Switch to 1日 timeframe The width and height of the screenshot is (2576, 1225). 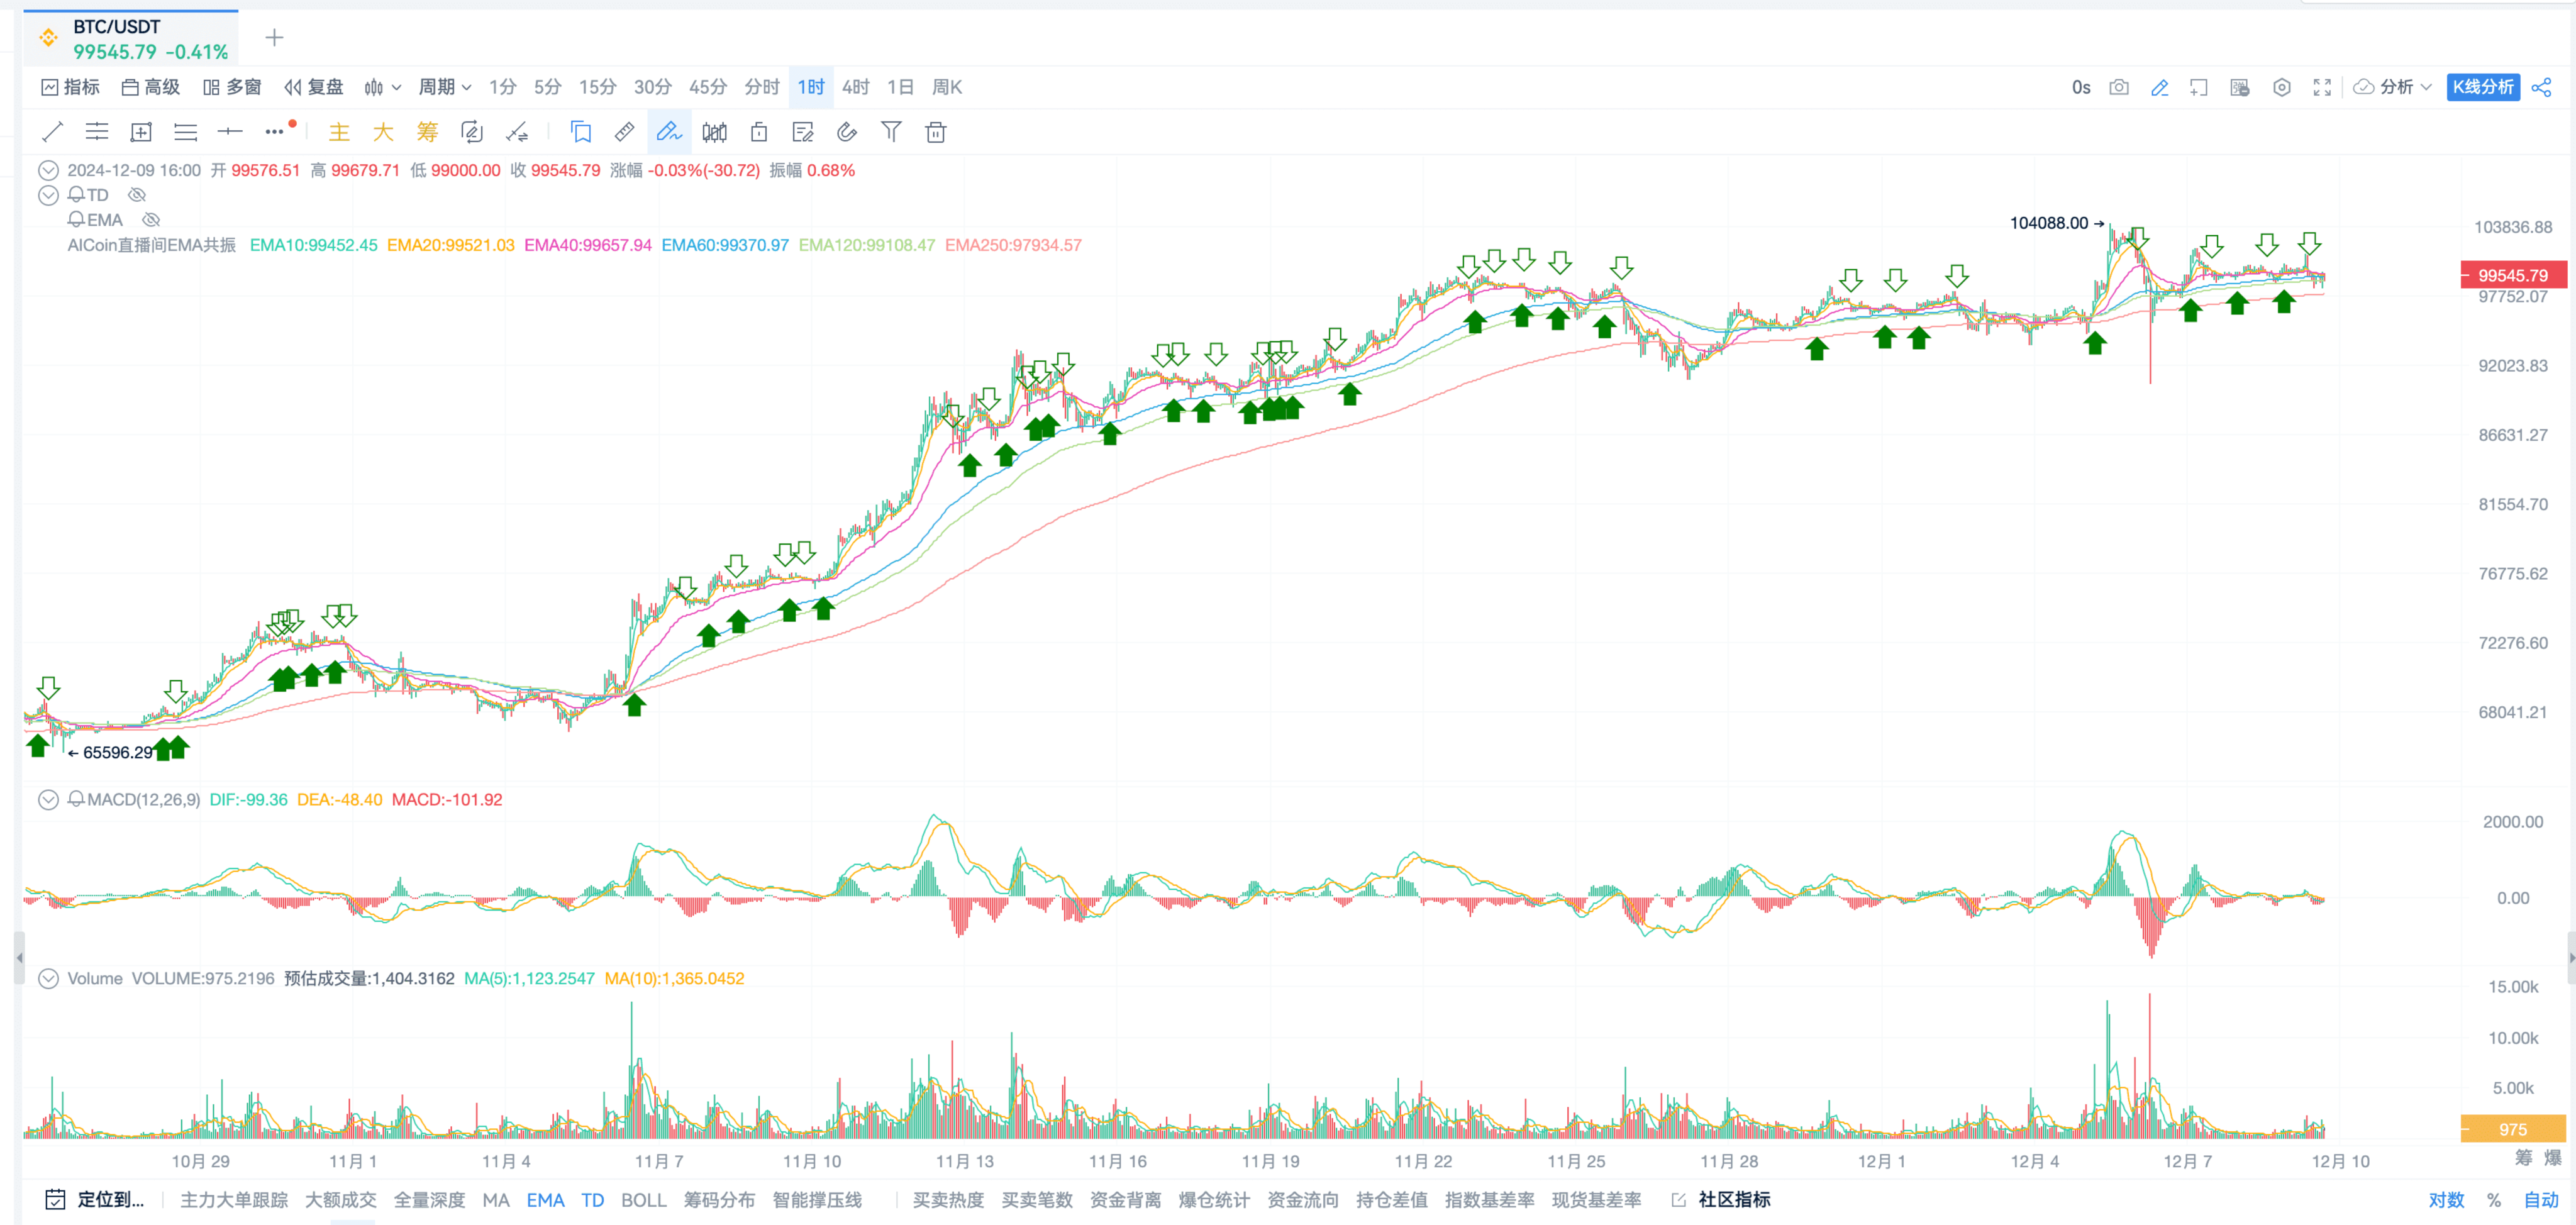click(x=900, y=87)
